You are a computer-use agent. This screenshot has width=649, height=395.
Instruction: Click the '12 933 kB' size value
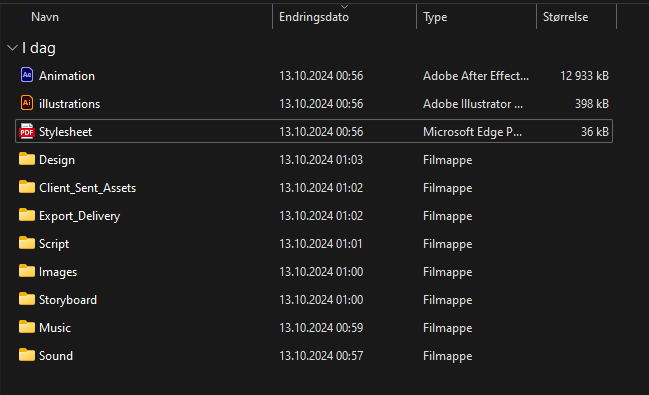(x=584, y=76)
